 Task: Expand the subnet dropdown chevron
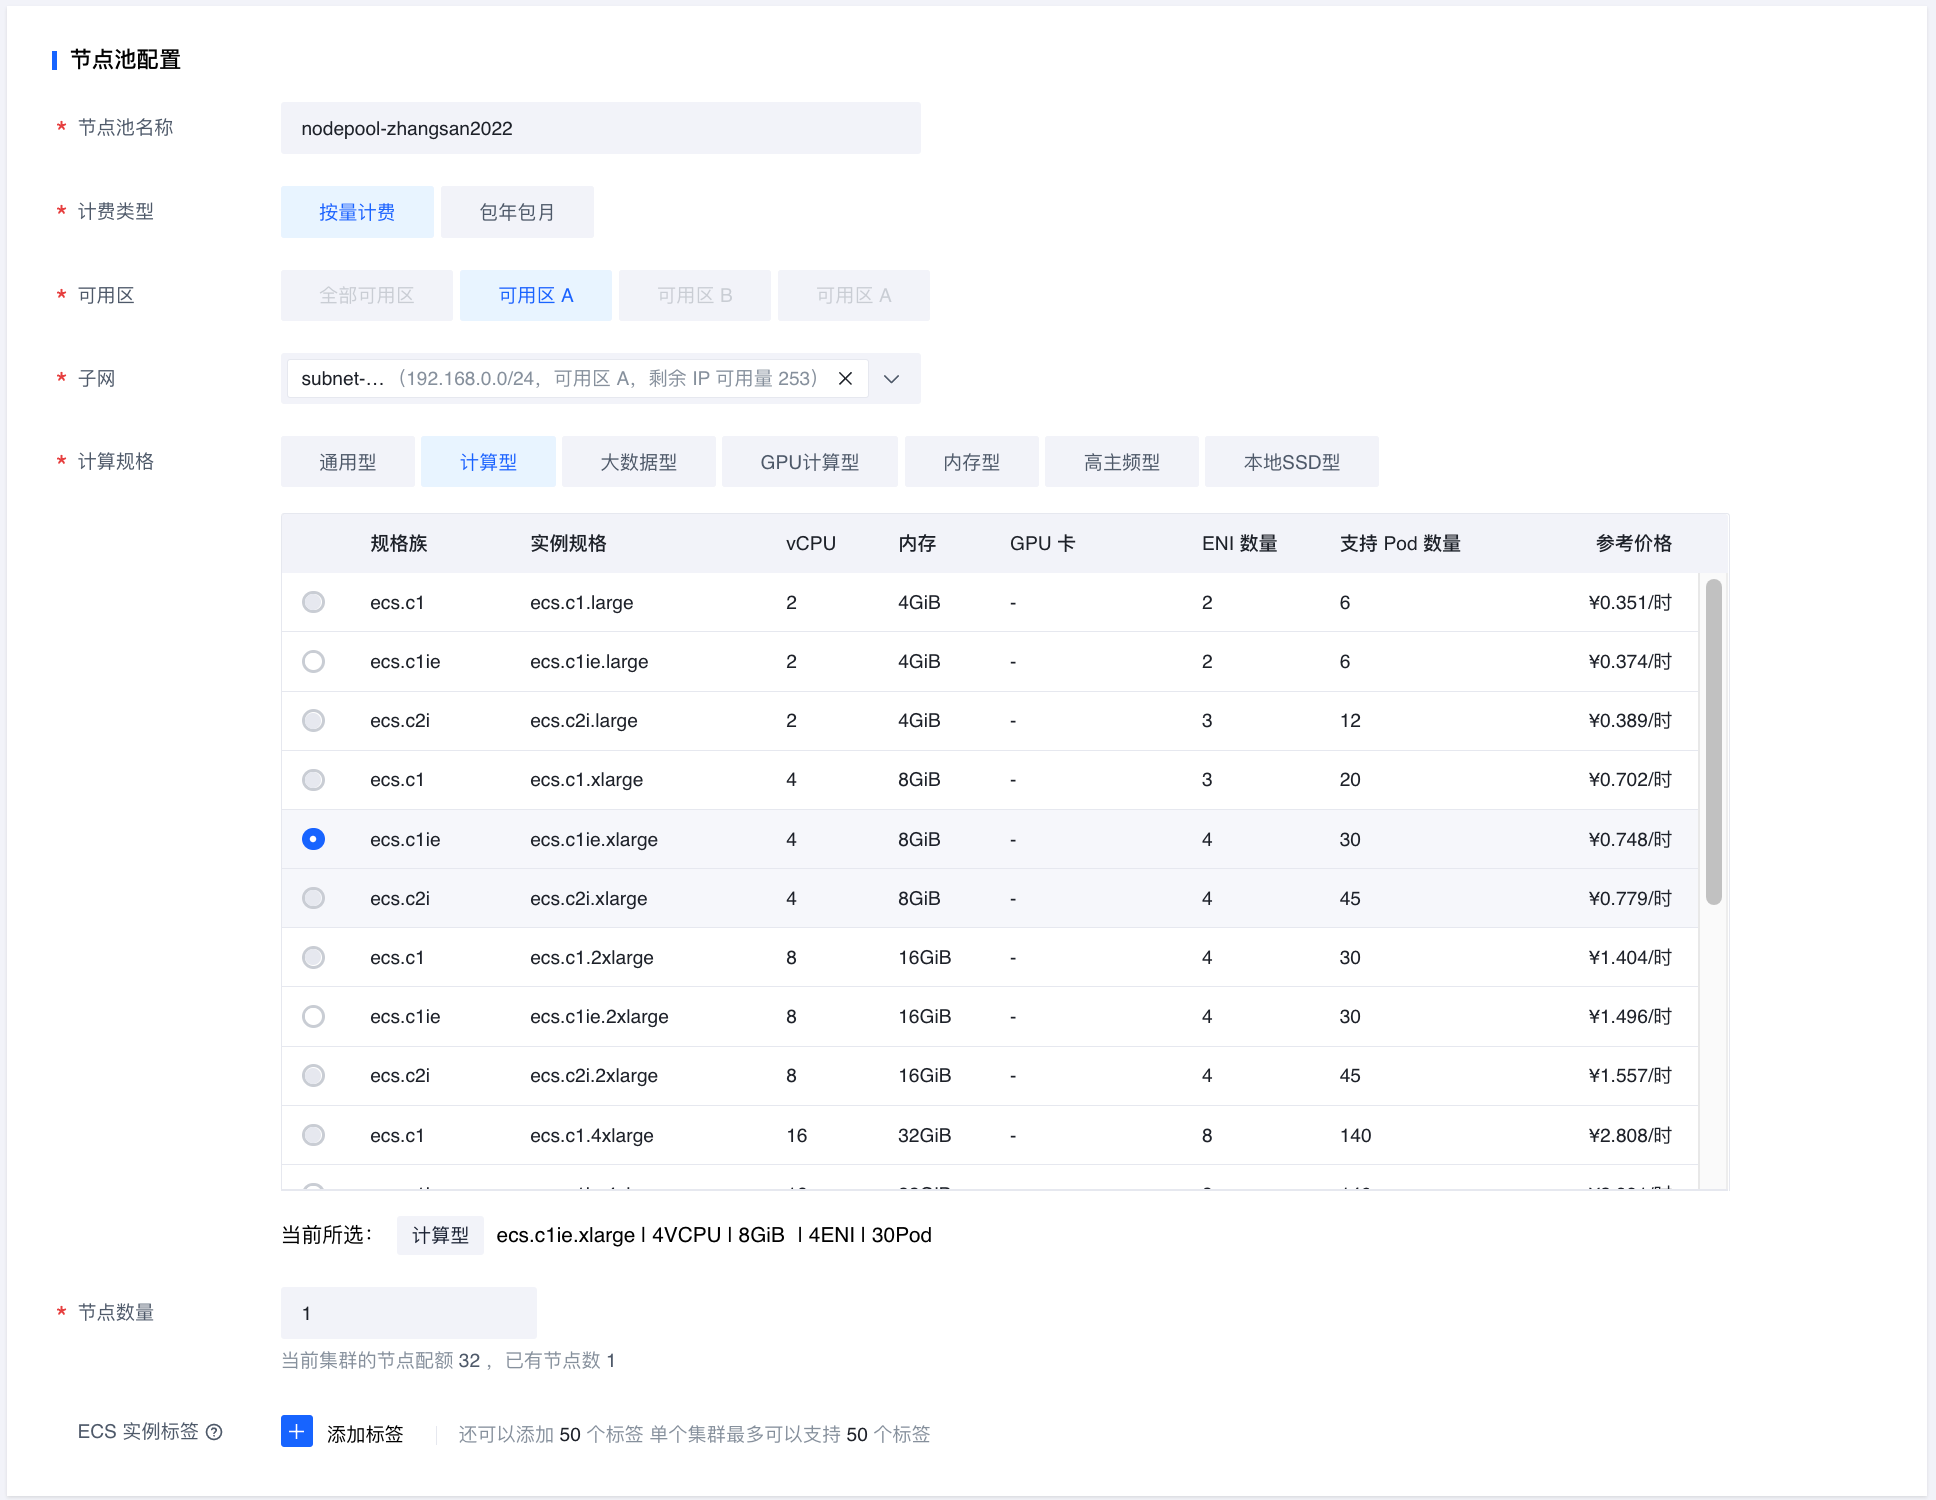click(892, 378)
